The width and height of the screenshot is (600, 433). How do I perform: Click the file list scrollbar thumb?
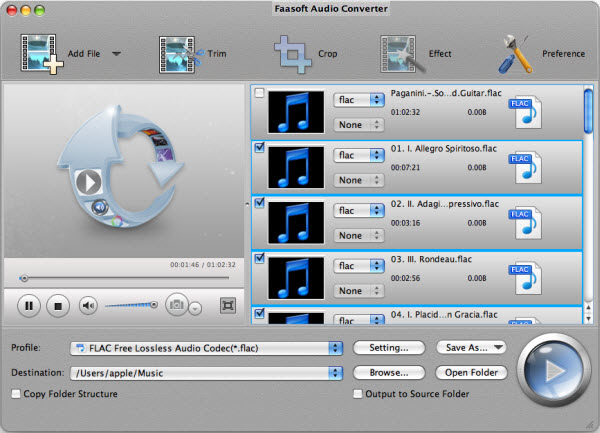click(588, 111)
